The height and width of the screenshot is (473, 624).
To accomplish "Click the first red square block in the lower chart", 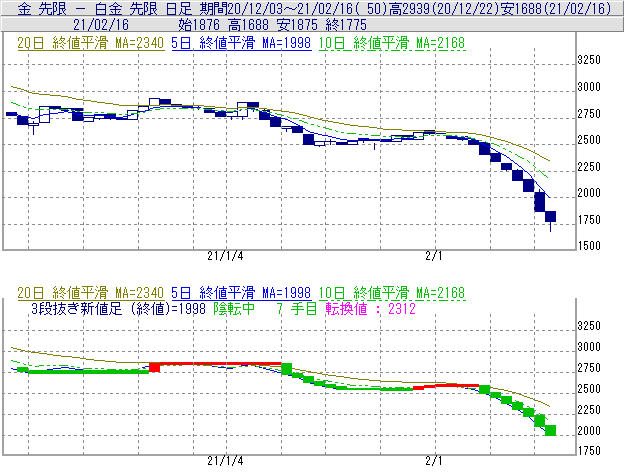I will 154,367.
